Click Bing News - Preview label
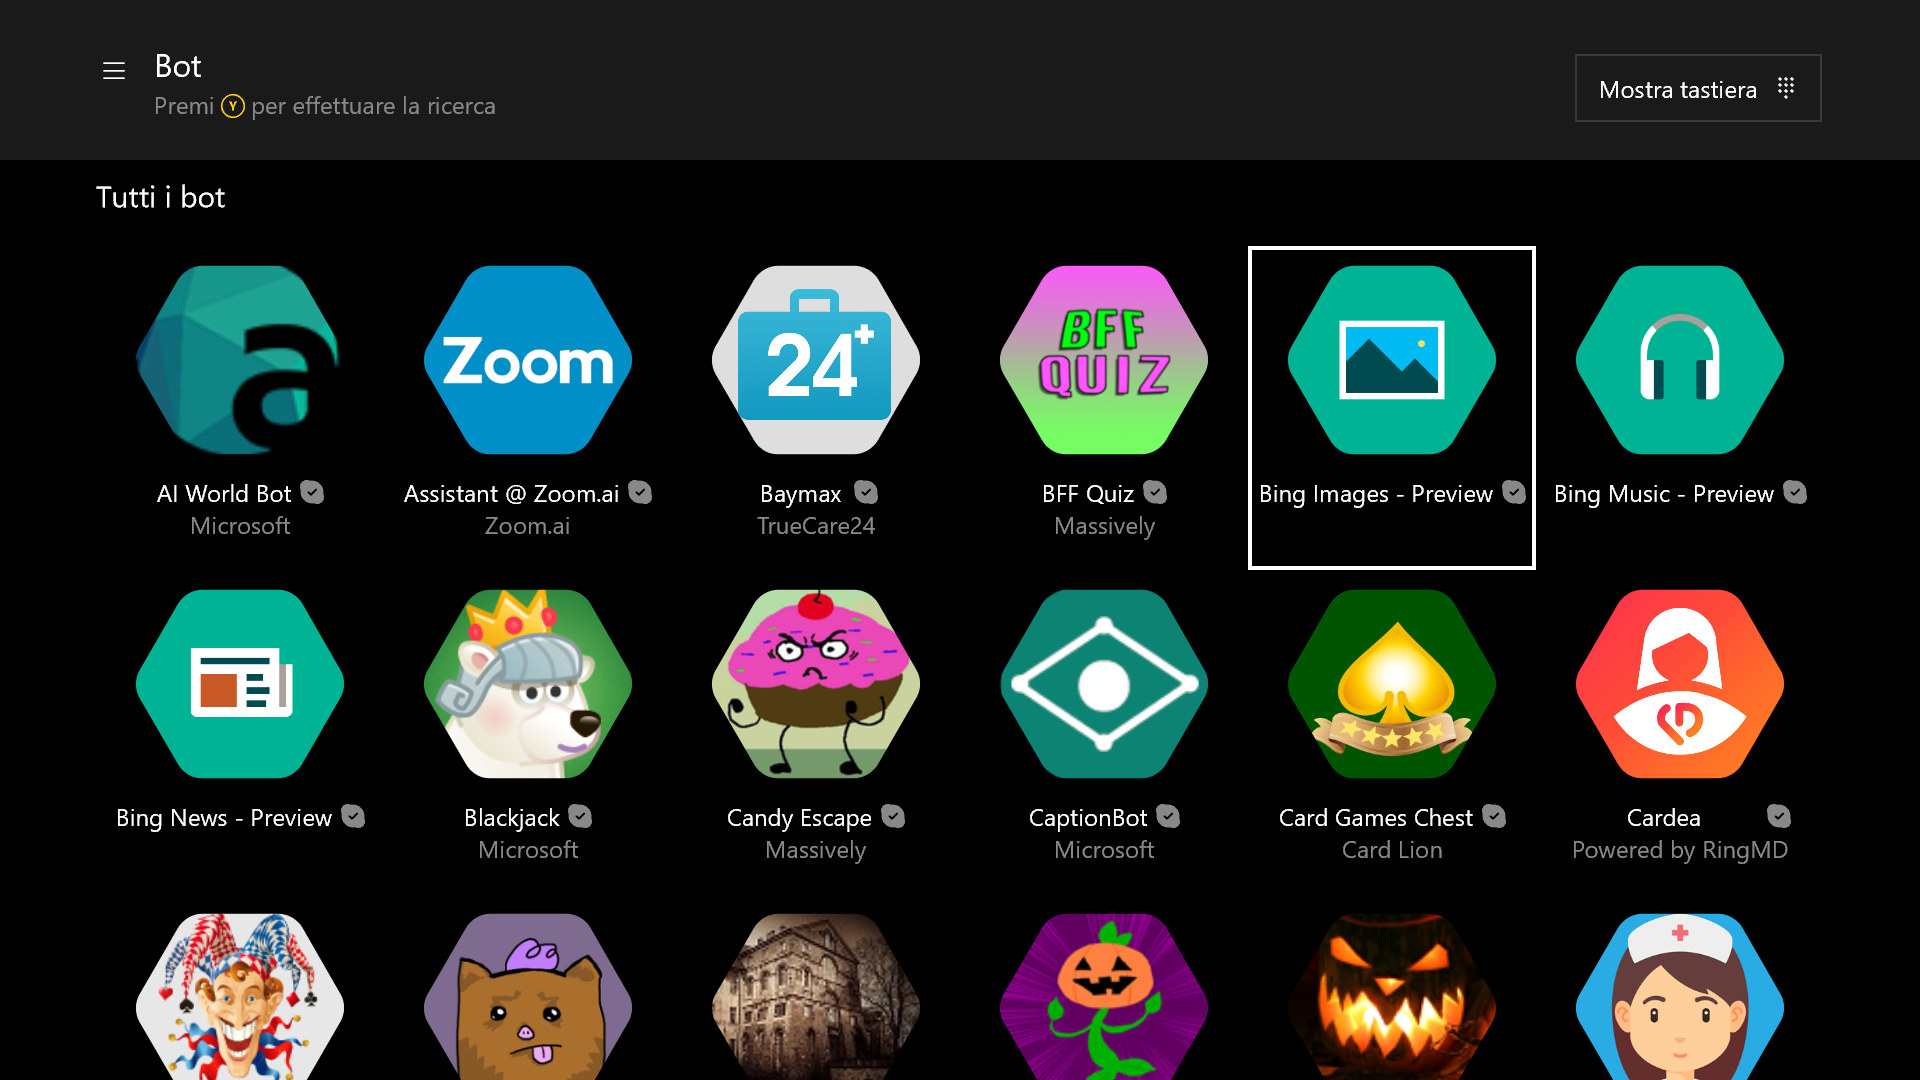 pos(224,818)
